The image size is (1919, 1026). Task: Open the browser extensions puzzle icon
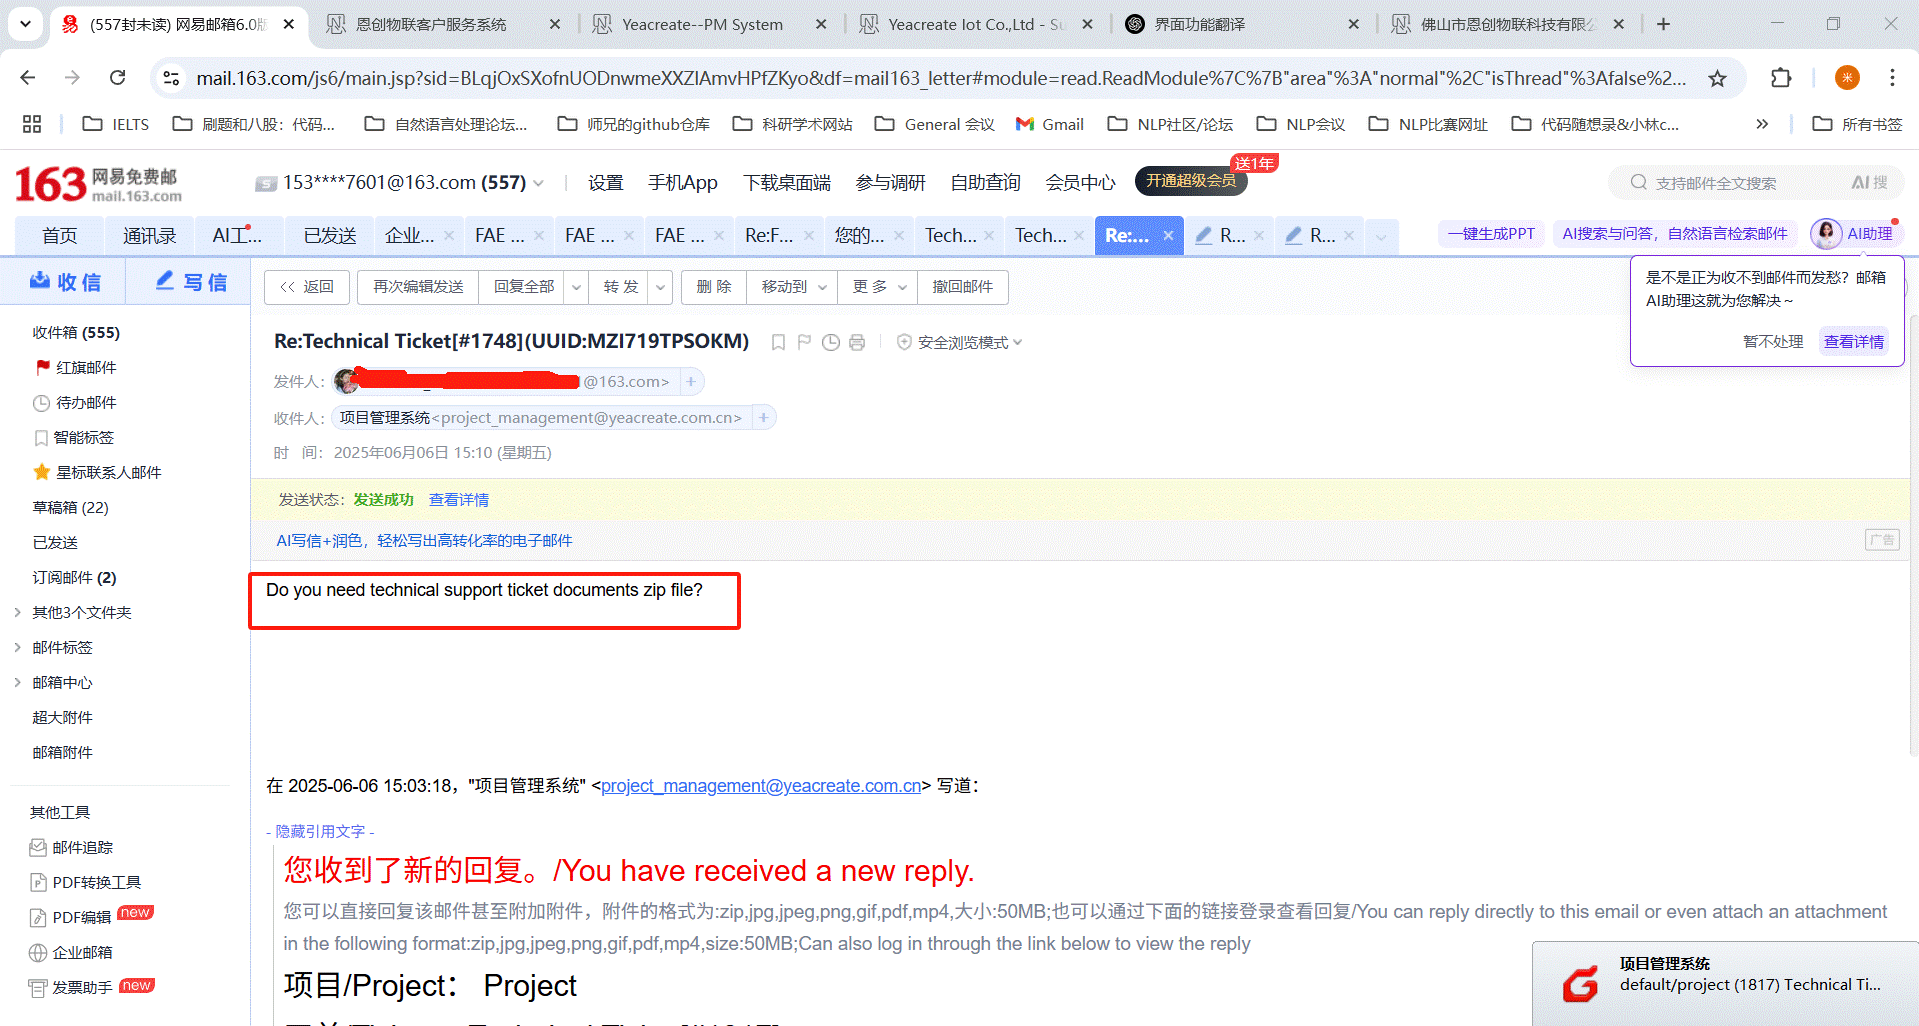point(1780,78)
